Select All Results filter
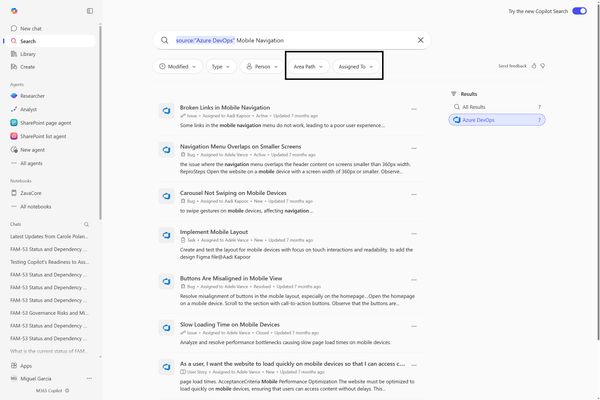The width and height of the screenshot is (600, 400). point(497,107)
